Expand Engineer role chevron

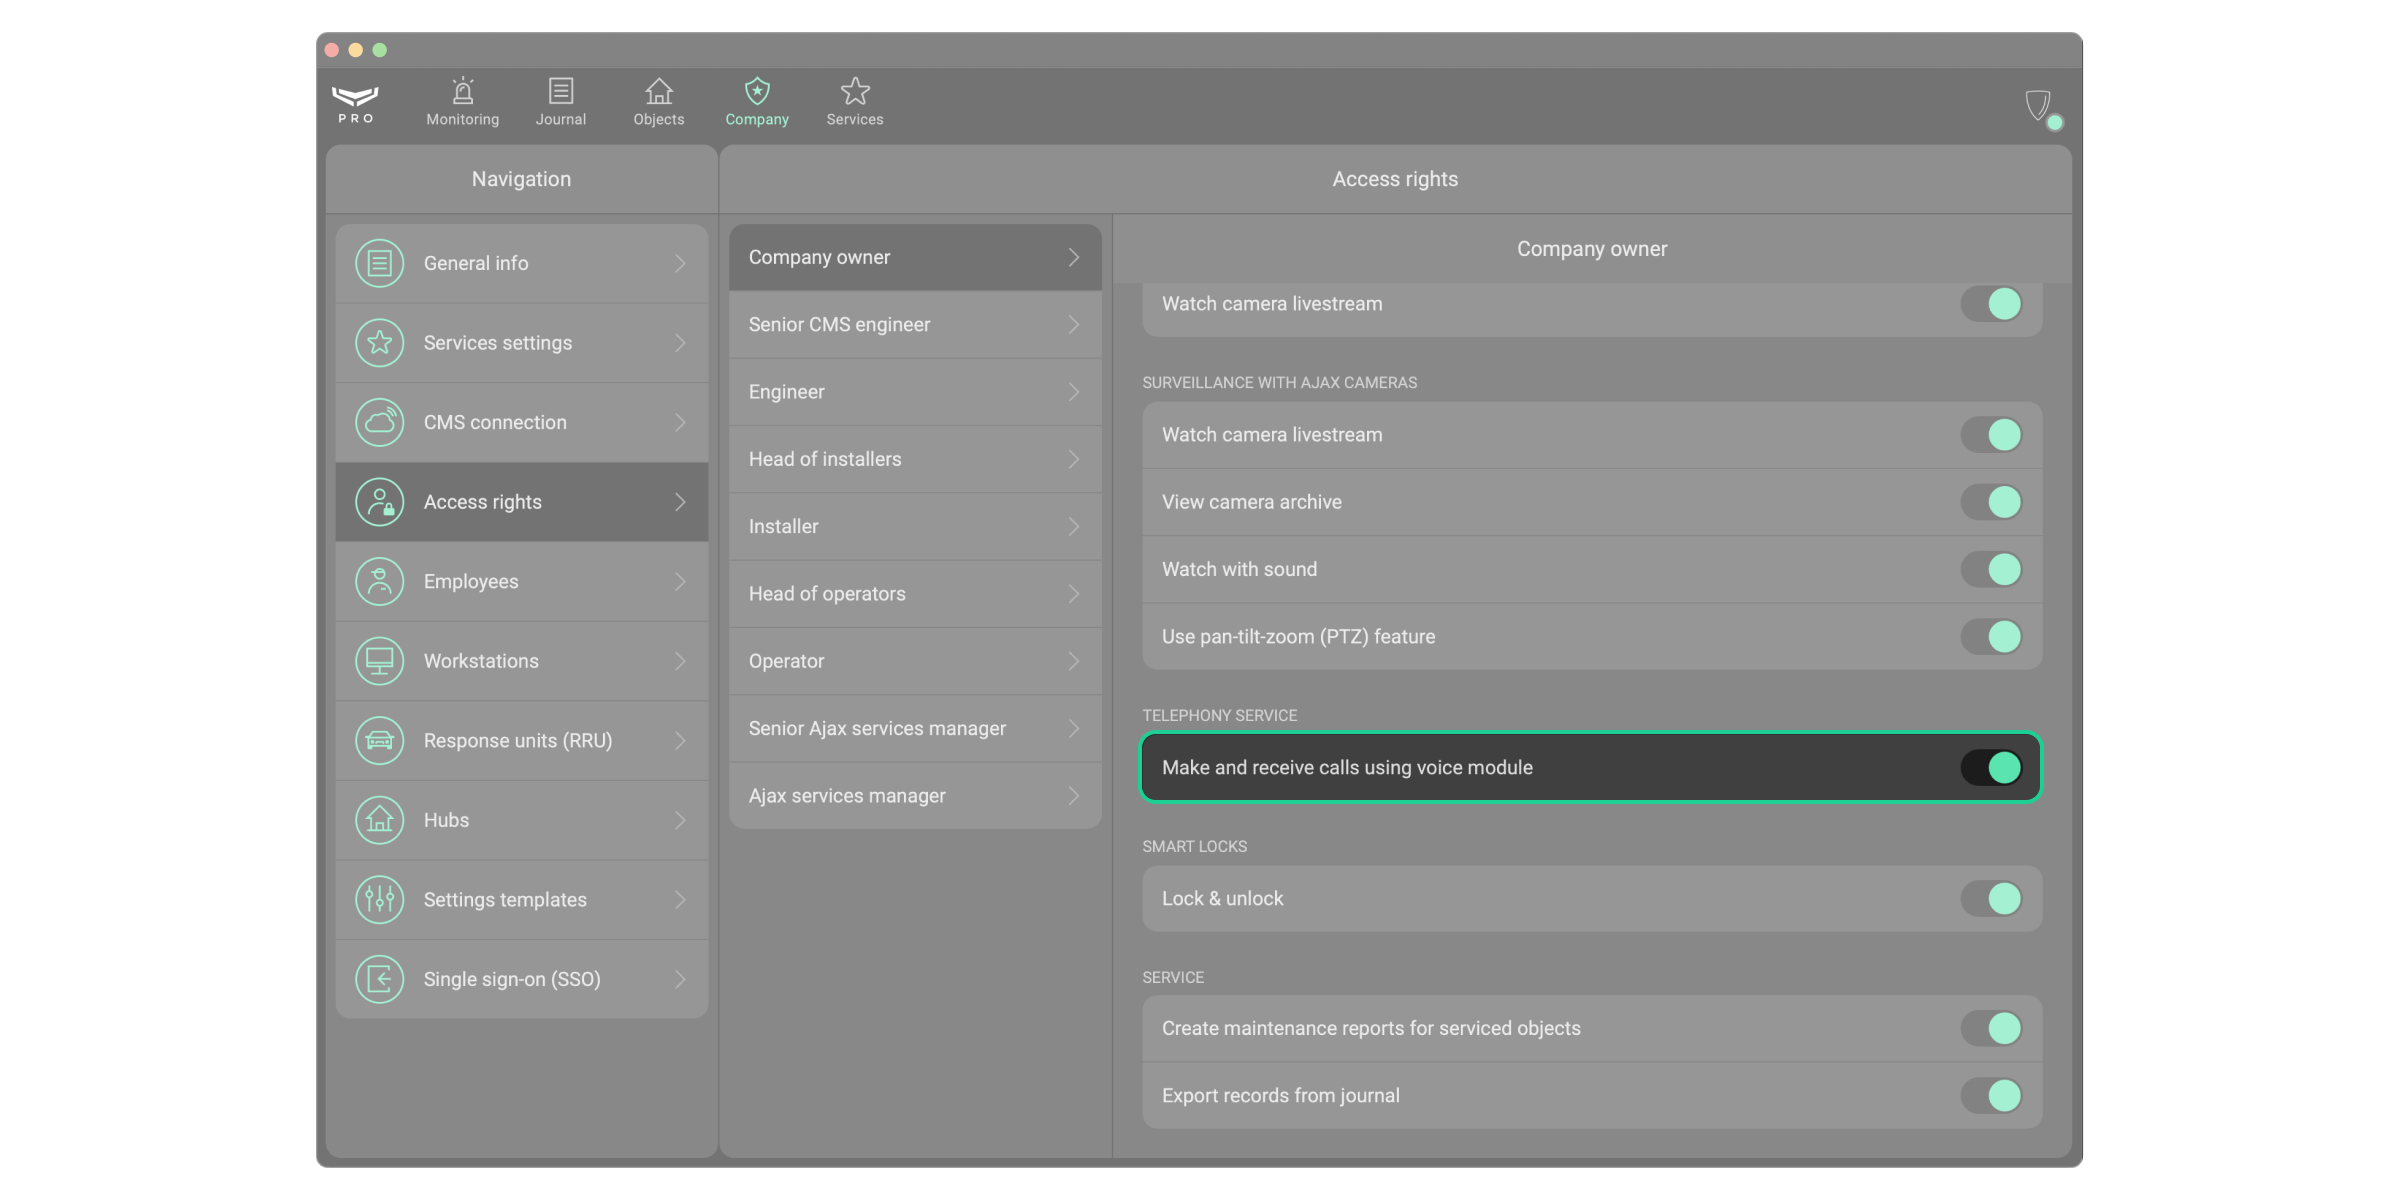coord(1074,392)
